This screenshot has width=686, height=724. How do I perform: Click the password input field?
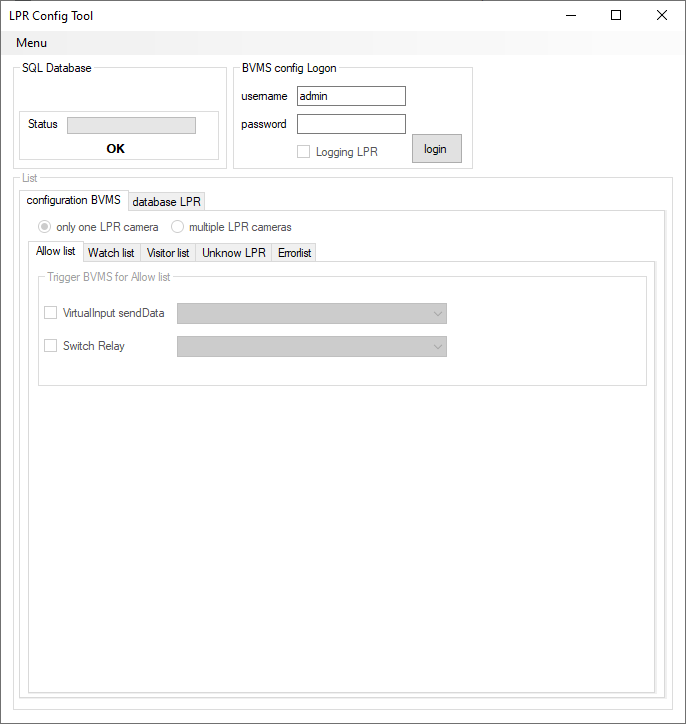[351, 124]
